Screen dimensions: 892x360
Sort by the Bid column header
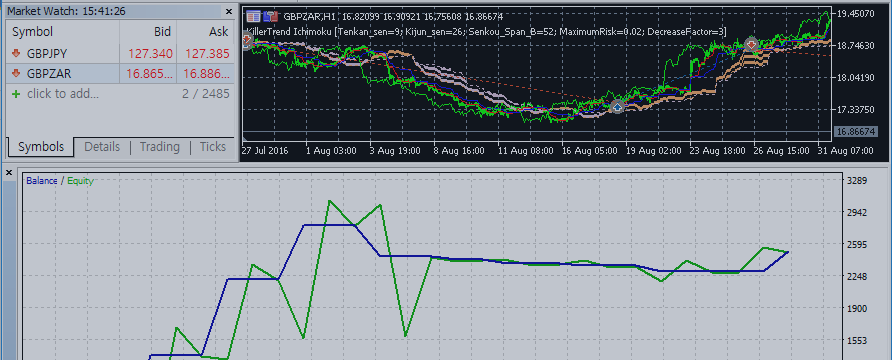click(x=148, y=32)
